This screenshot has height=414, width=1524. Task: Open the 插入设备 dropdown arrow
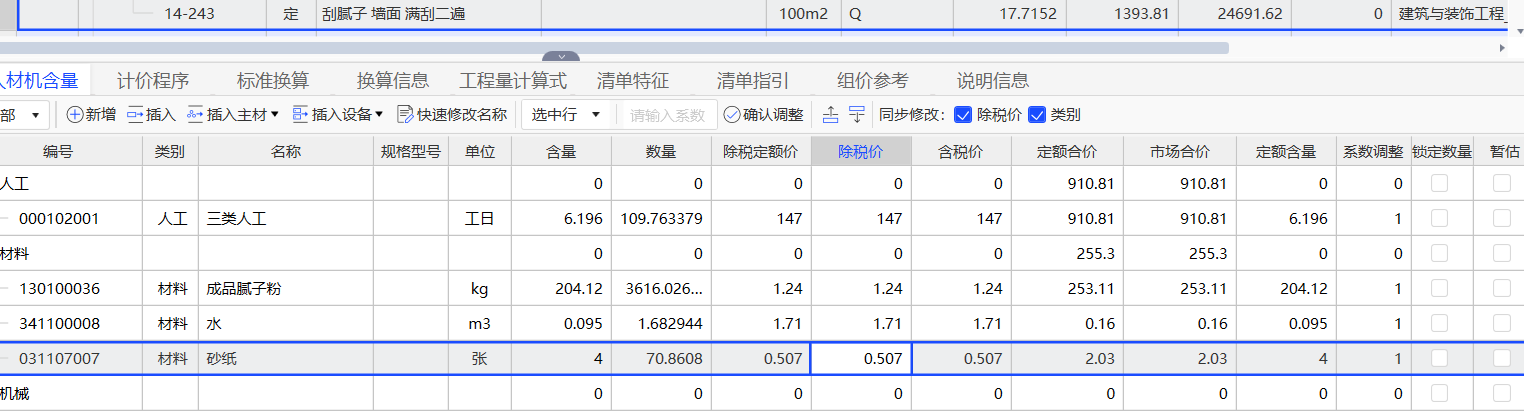(379, 115)
